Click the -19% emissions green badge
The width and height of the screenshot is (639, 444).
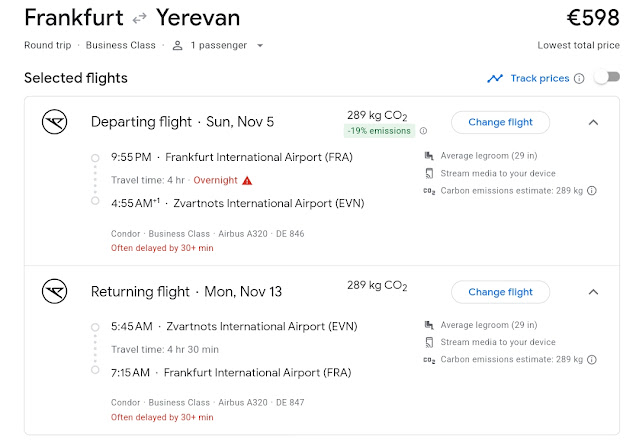click(x=379, y=131)
